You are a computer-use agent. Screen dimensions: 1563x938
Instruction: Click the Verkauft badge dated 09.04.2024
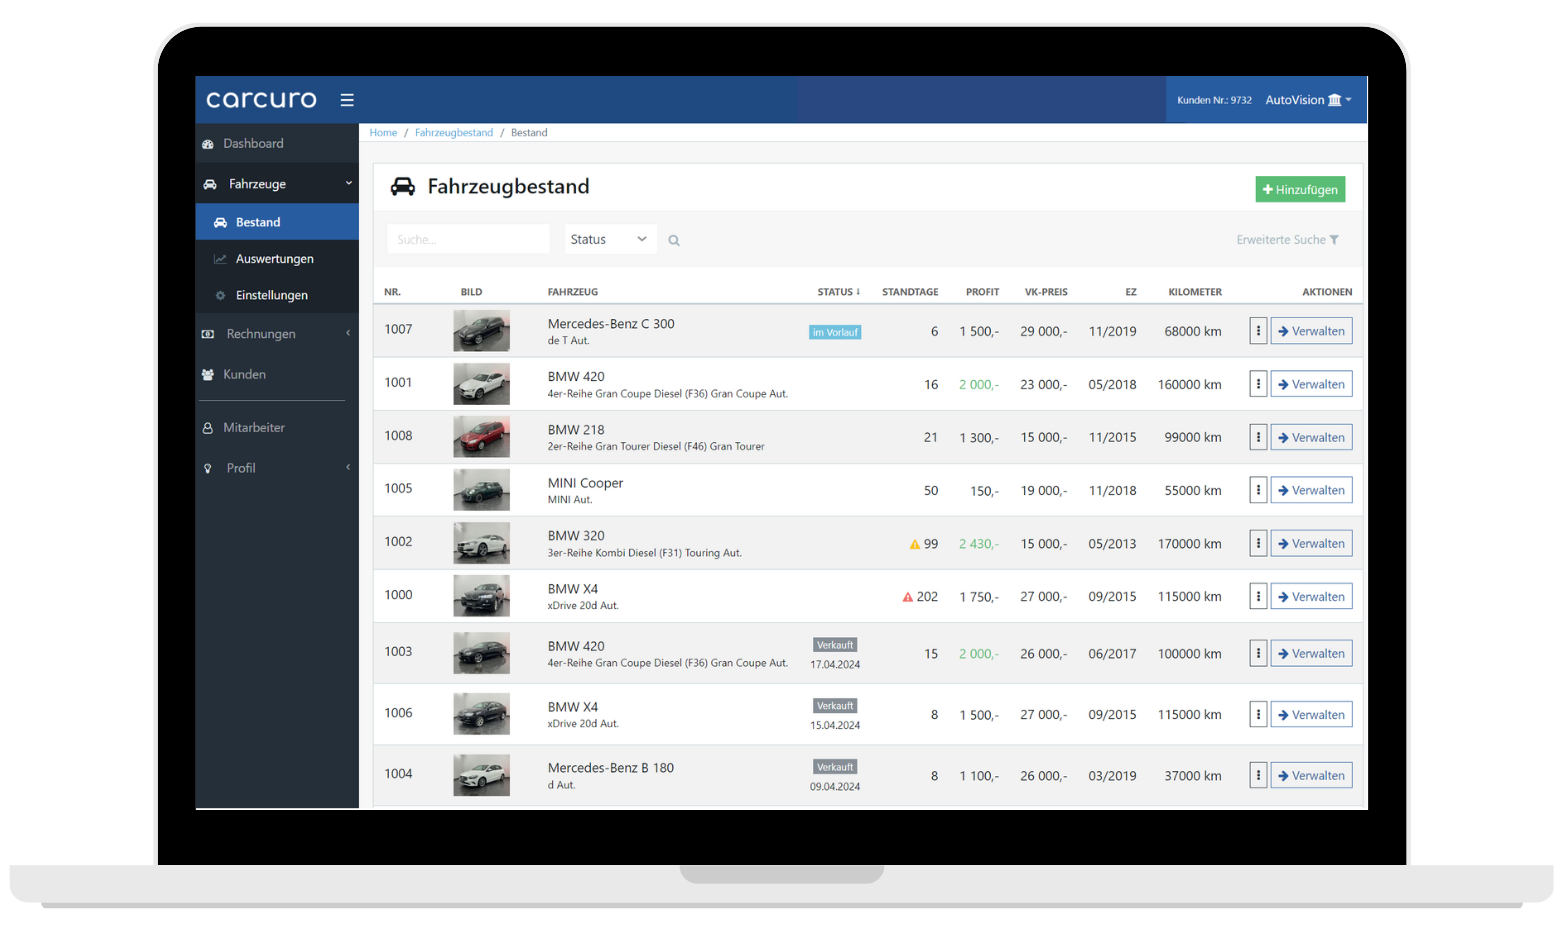[835, 767]
